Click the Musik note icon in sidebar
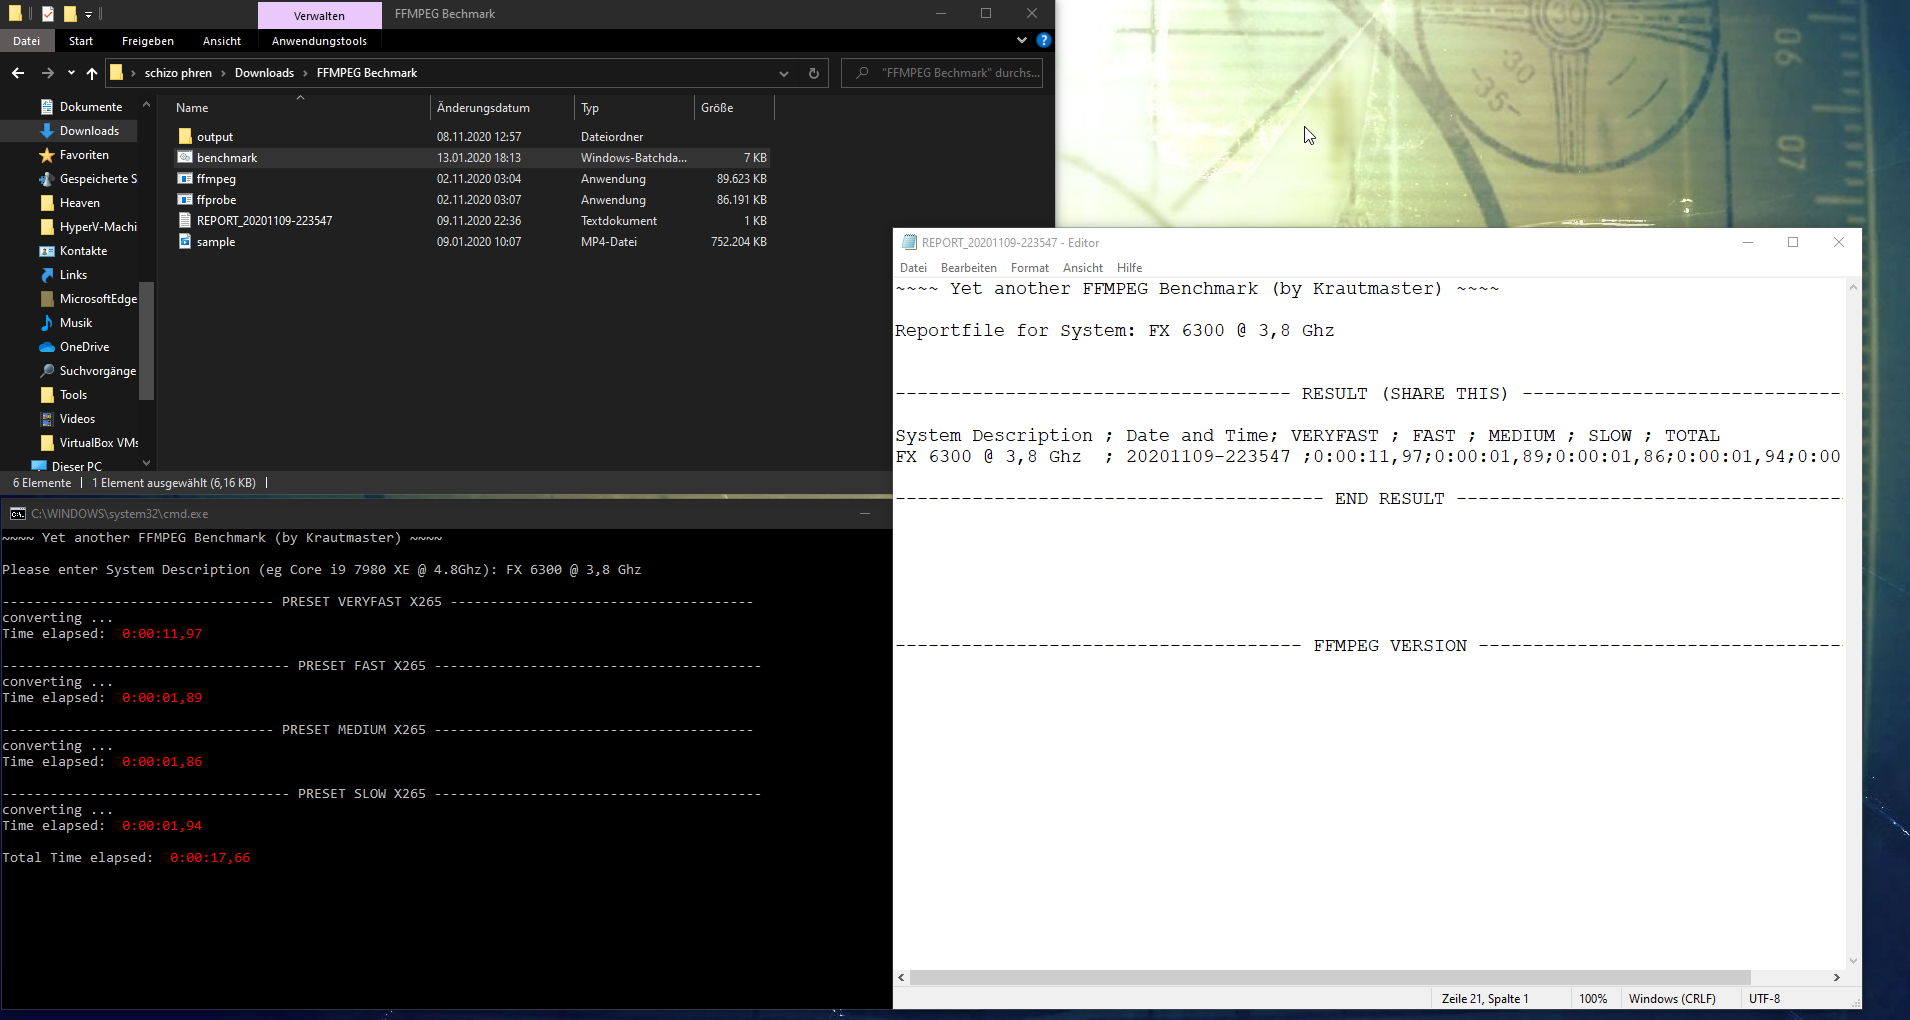This screenshot has height=1020, width=1910. coord(47,323)
